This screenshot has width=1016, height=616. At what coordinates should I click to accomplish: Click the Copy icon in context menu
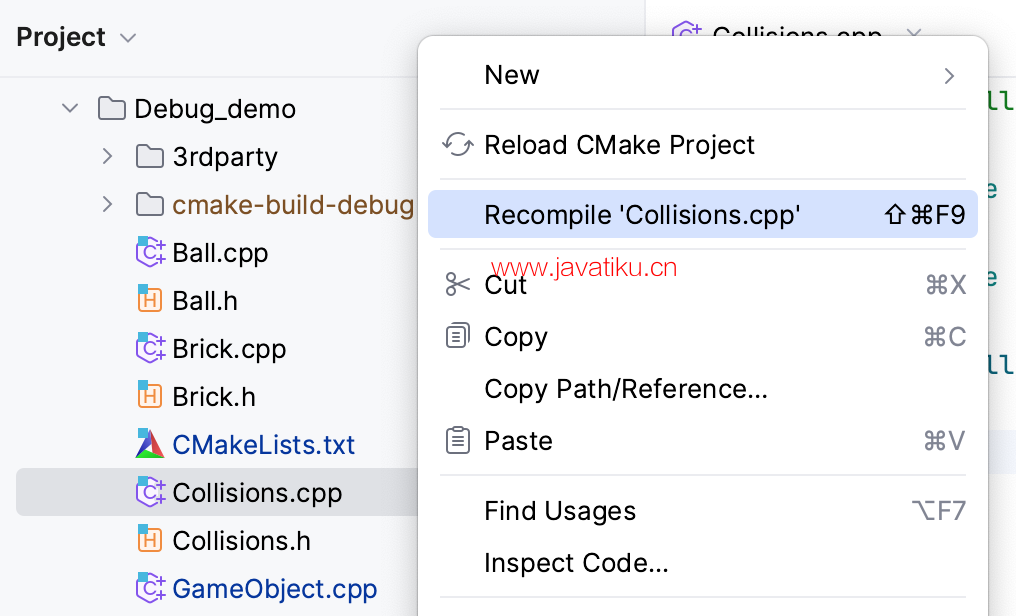(x=457, y=336)
